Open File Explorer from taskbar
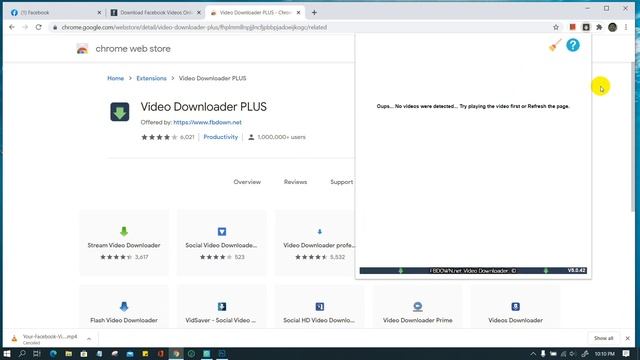640x360 pixels. pos(69,354)
